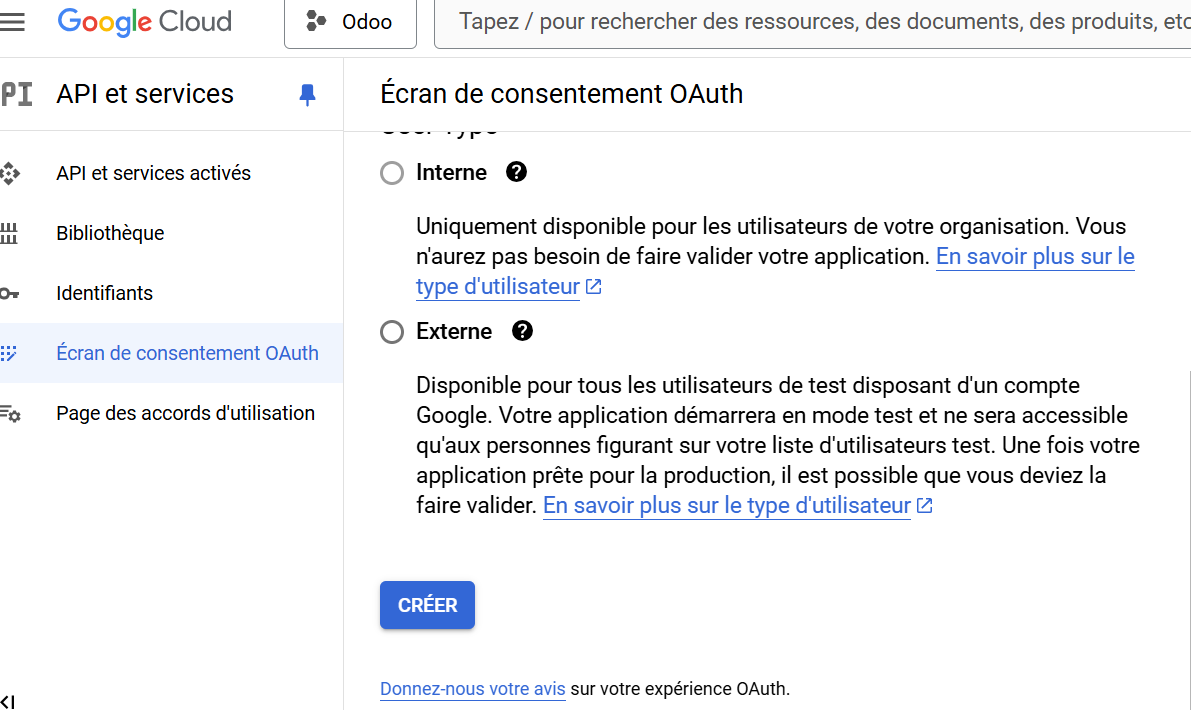Collapse the side navigation panel
This screenshot has height=710, width=1191.
8,701
